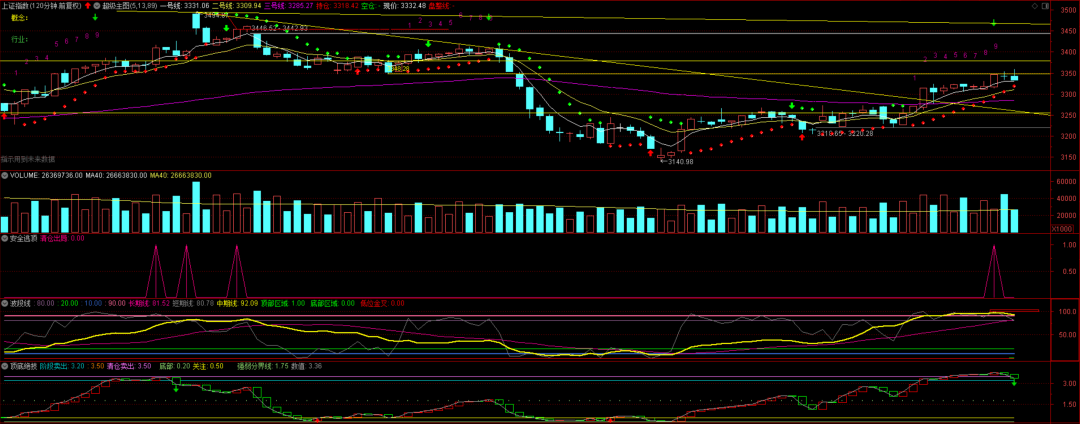
Task: Click the 现价: 3332.48 value
Action: 405,6
